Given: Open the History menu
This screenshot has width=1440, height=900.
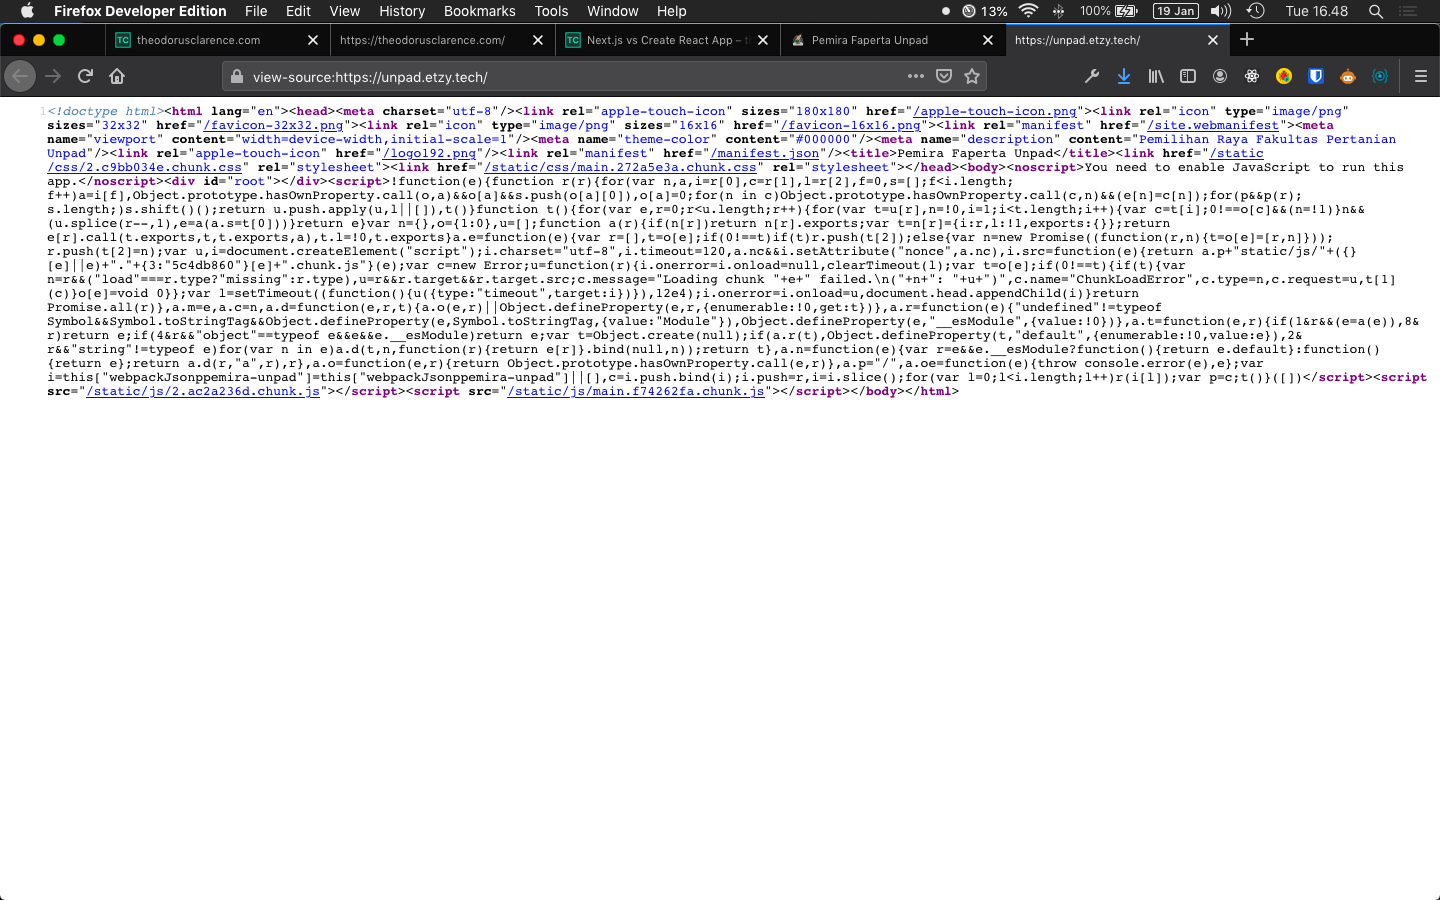Looking at the screenshot, I should 402,11.
